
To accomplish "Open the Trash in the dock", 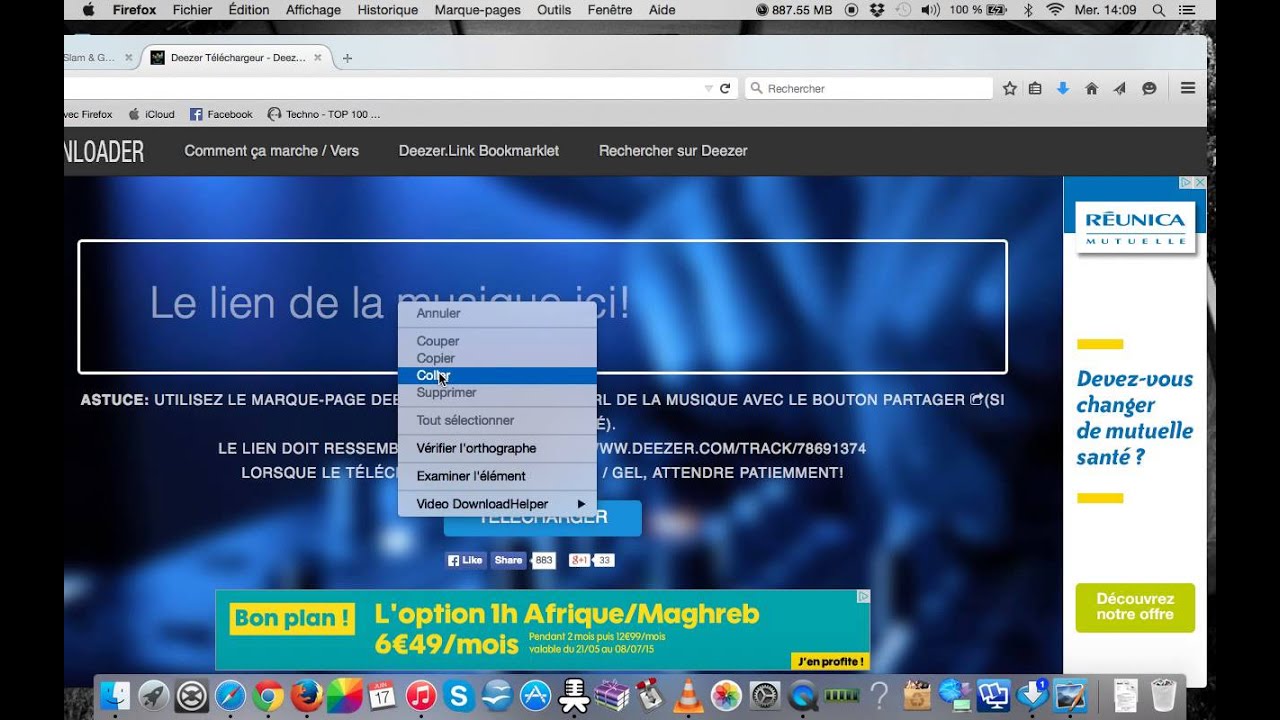I will pyautogui.click(x=1163, y=695).
